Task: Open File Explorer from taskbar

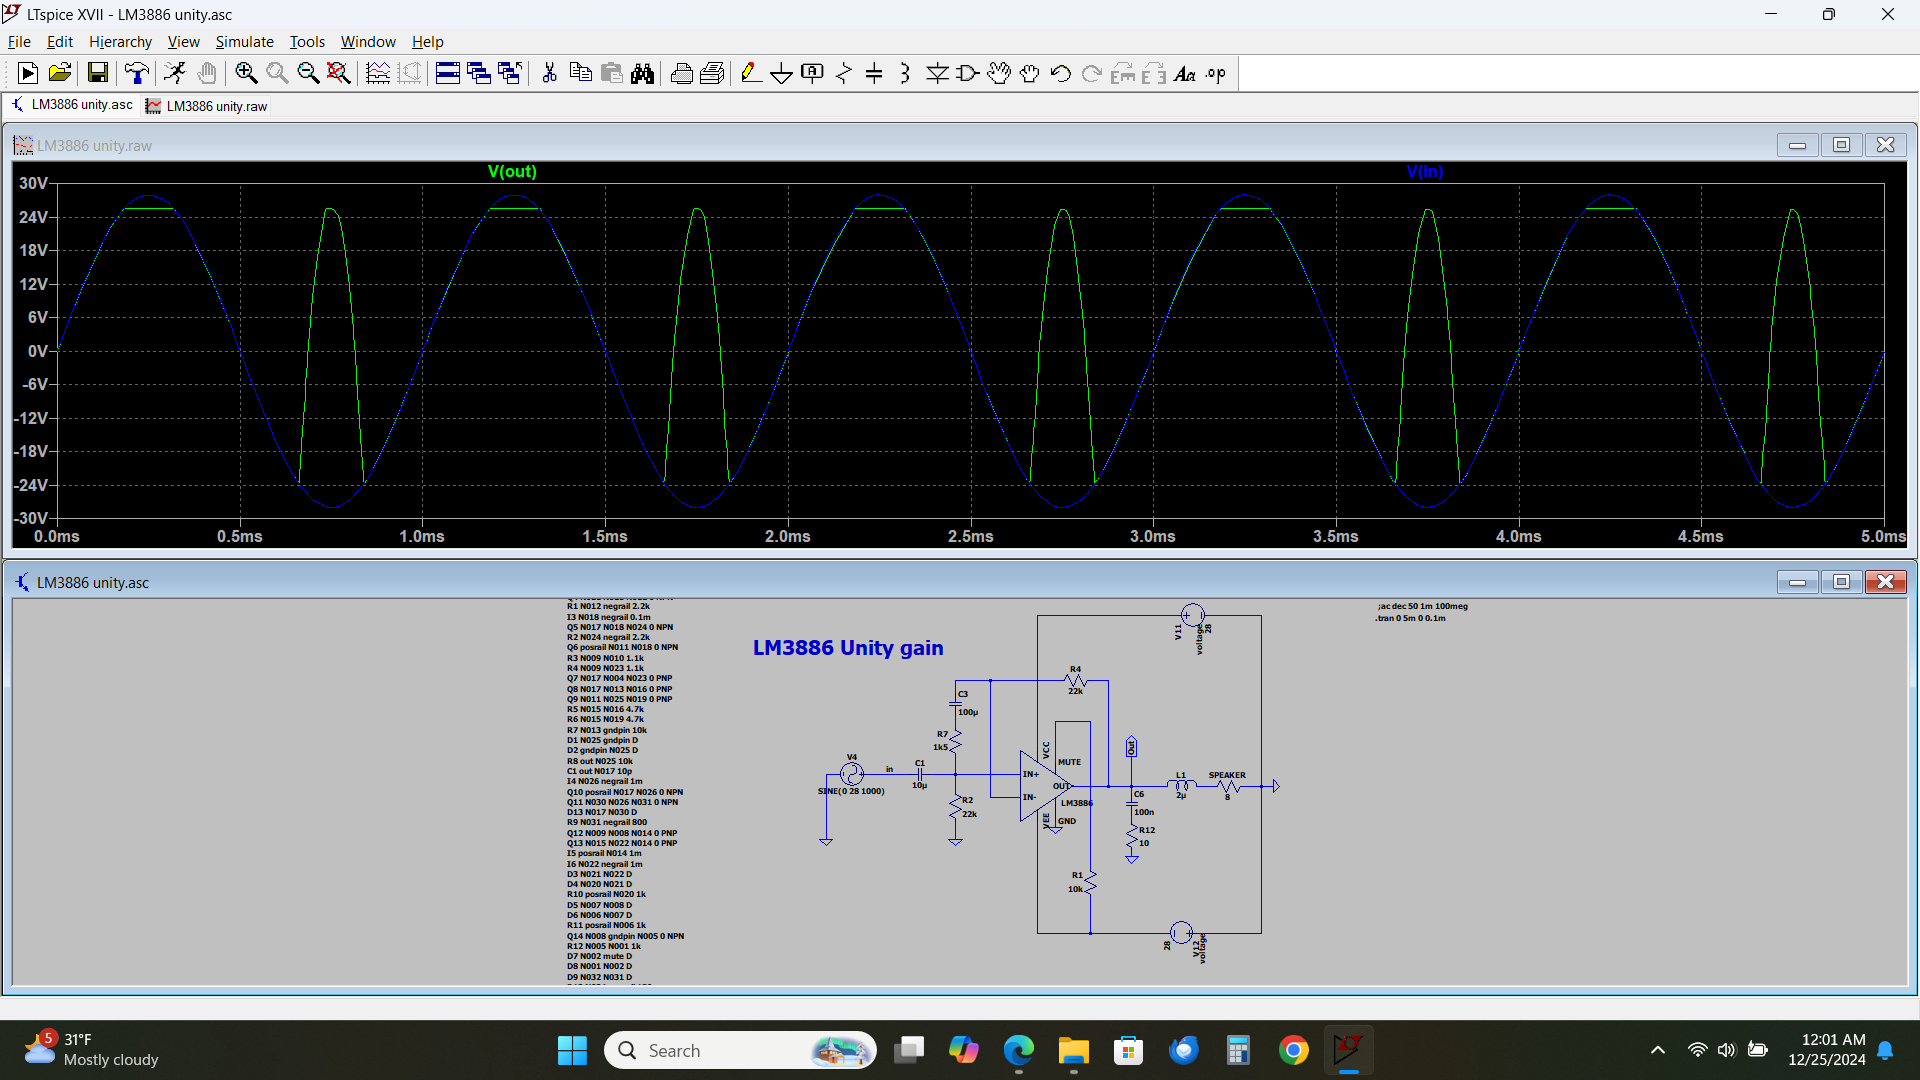Action: [x=1073, y=1050]
